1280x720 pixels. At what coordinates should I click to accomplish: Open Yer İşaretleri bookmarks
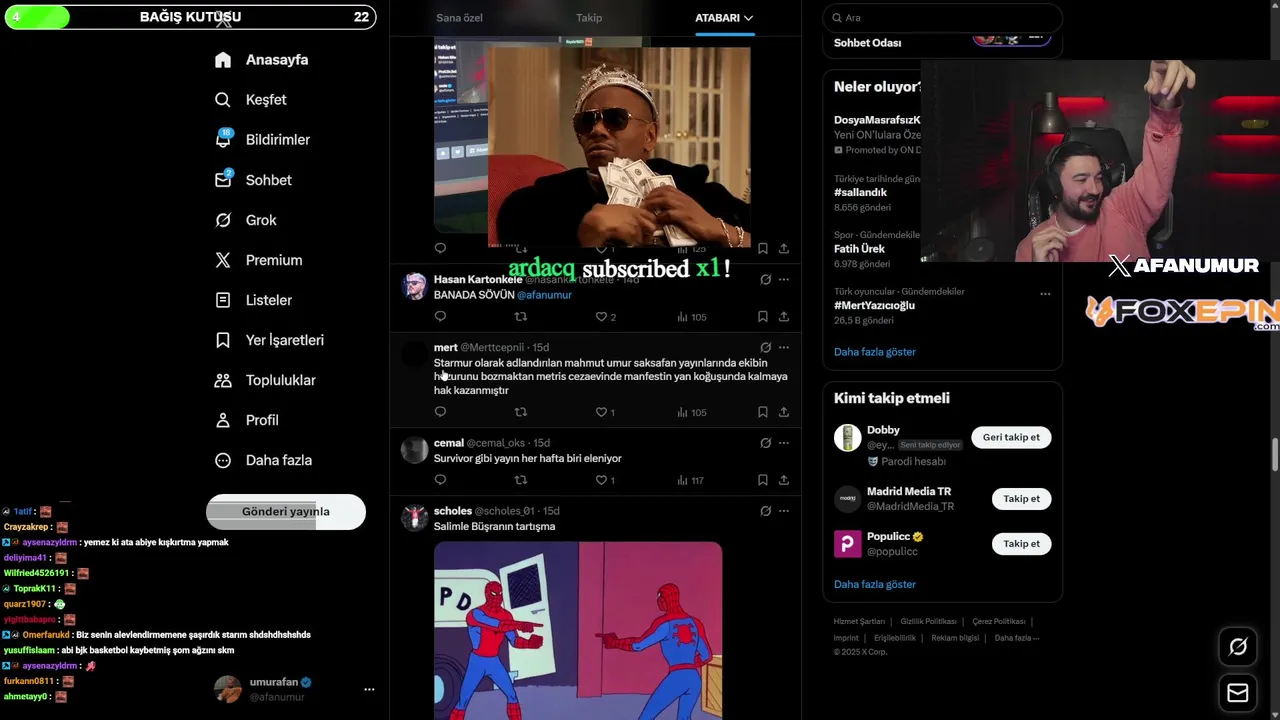[269, 340]
